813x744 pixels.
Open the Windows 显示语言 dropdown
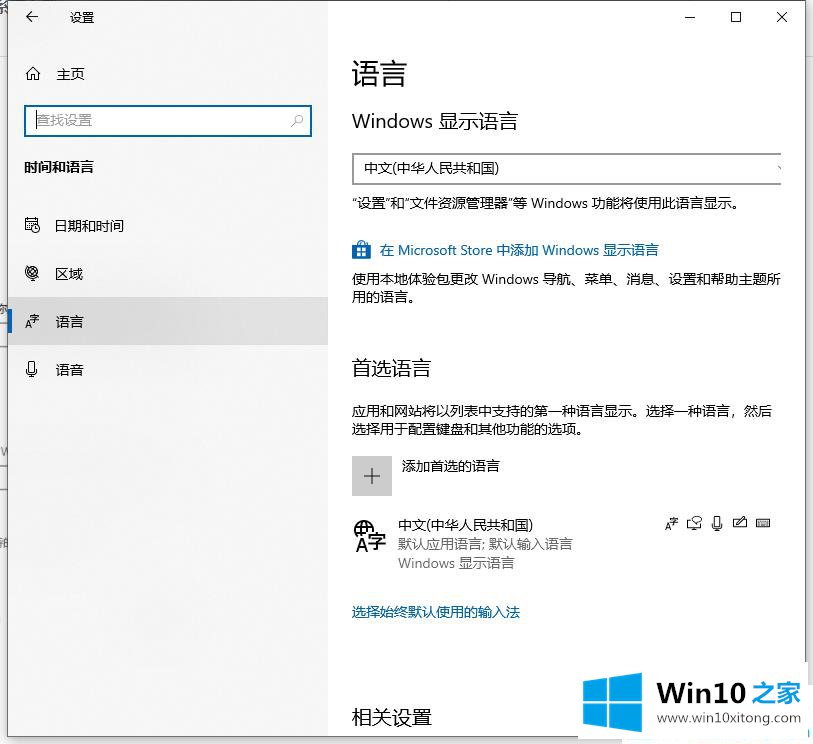coord(566,169)
